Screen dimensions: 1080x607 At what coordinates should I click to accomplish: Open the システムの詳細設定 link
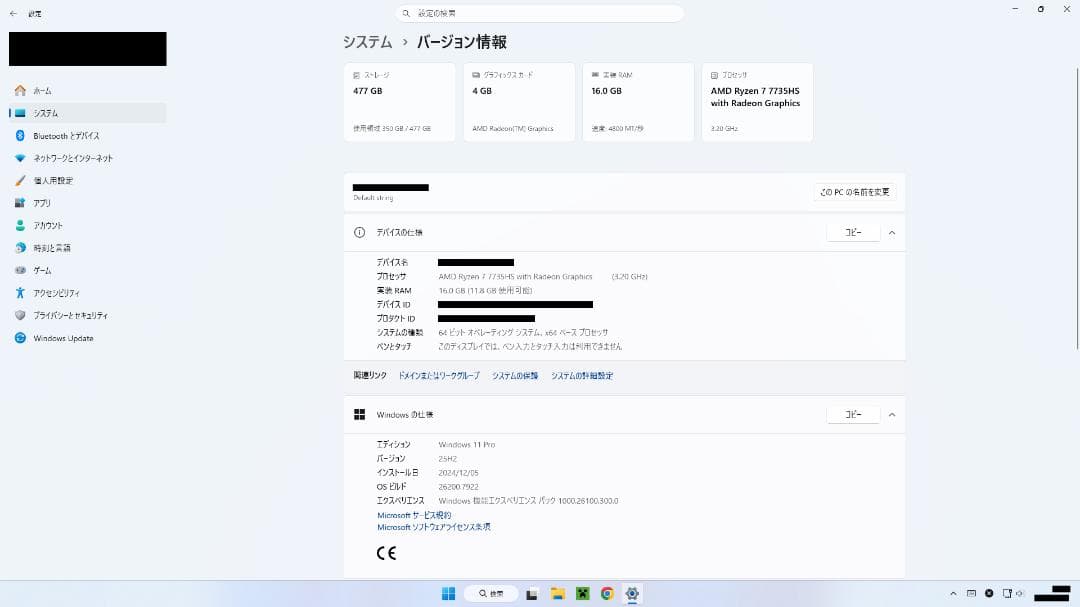pos(582,375)
